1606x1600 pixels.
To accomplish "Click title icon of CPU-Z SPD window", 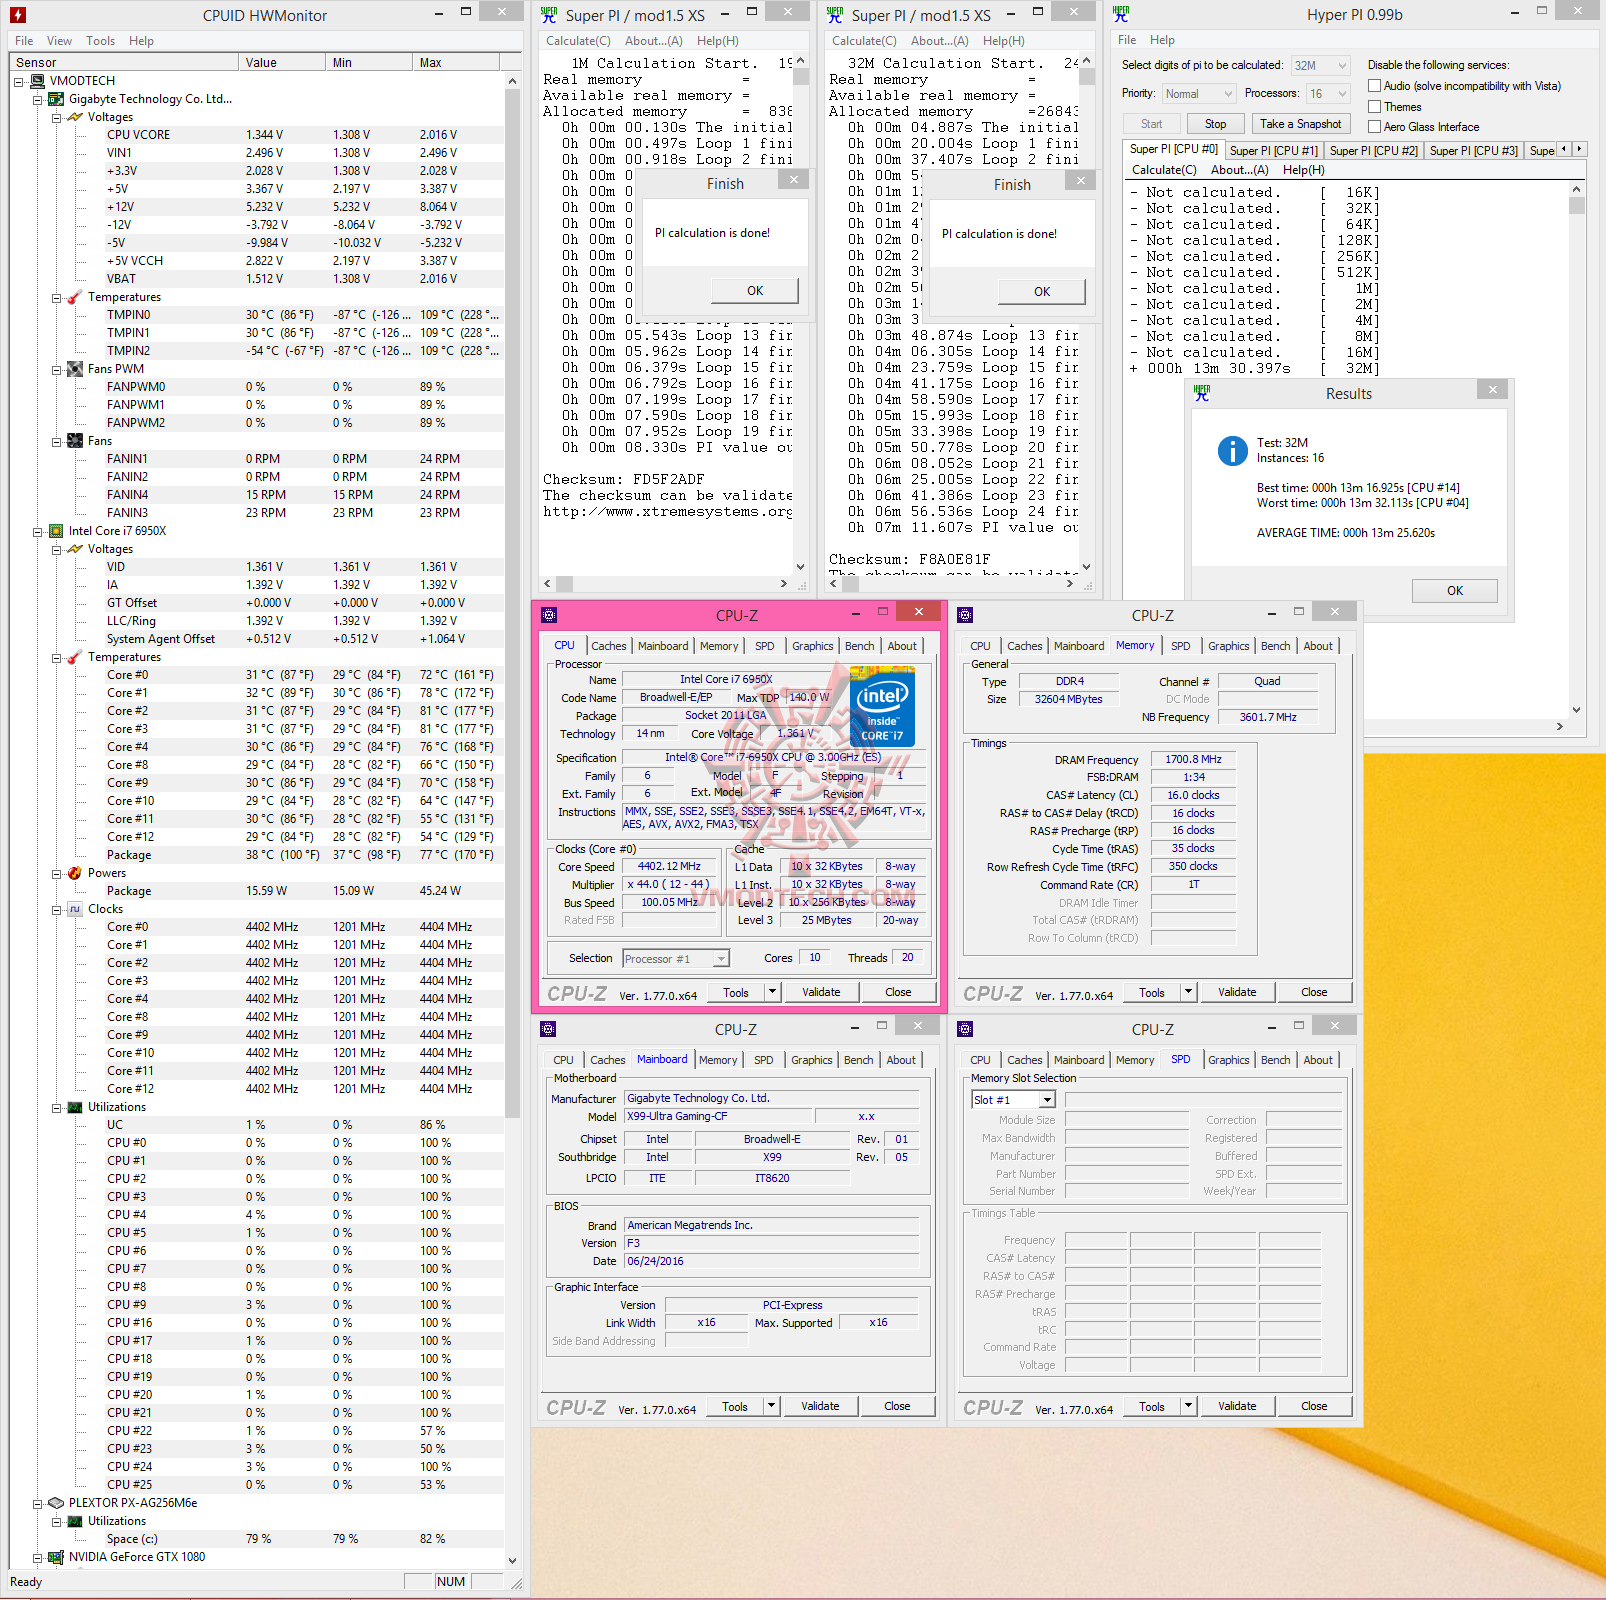I will pyautogui.click(x=965, y=1029).
